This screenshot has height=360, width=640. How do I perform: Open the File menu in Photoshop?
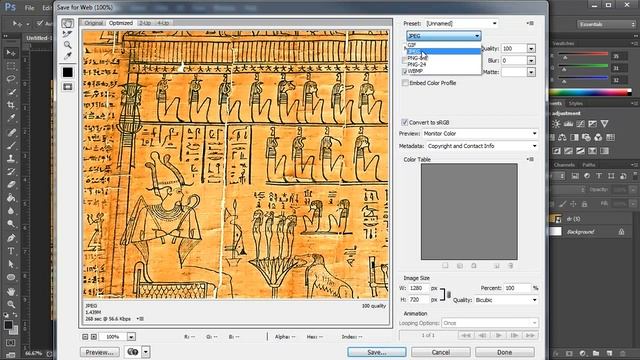pyautogui.click(x=29, y=8)
